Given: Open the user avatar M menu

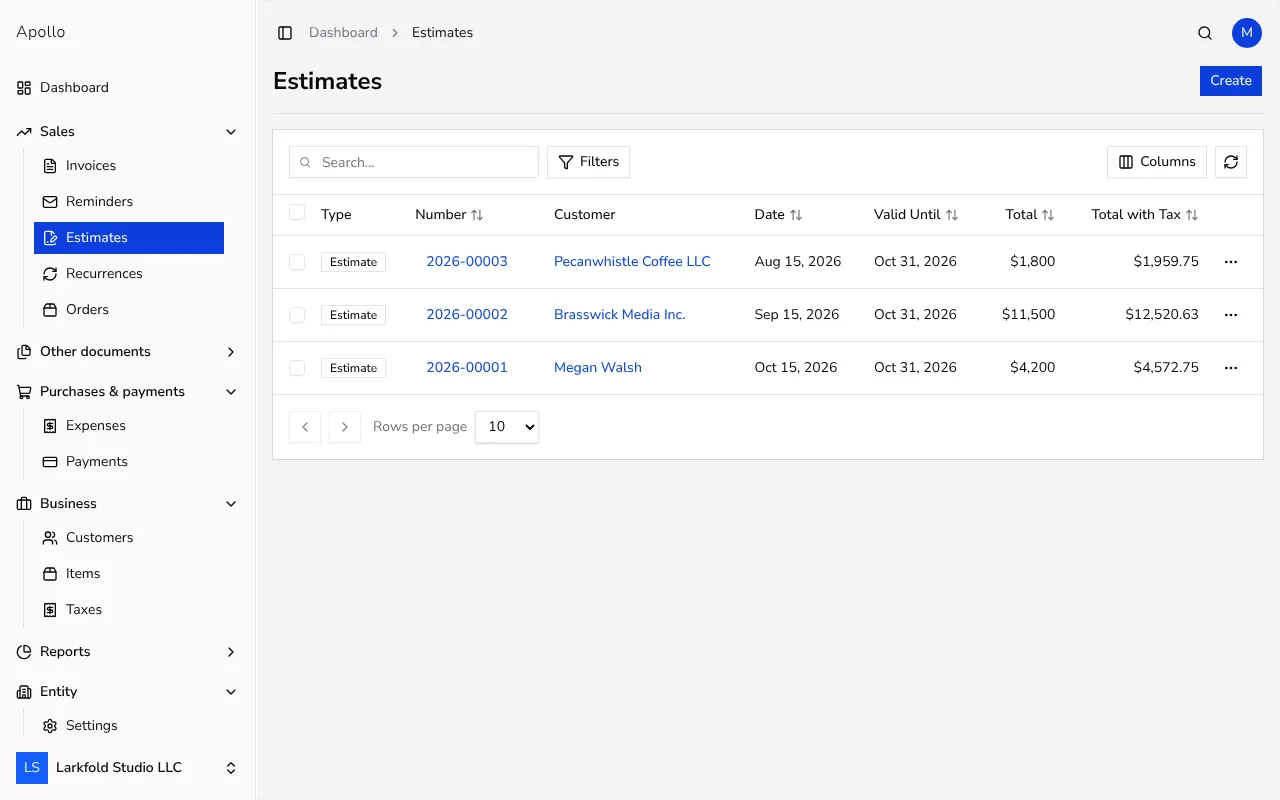Looking at the screenshot, I should pos(1247,33).
